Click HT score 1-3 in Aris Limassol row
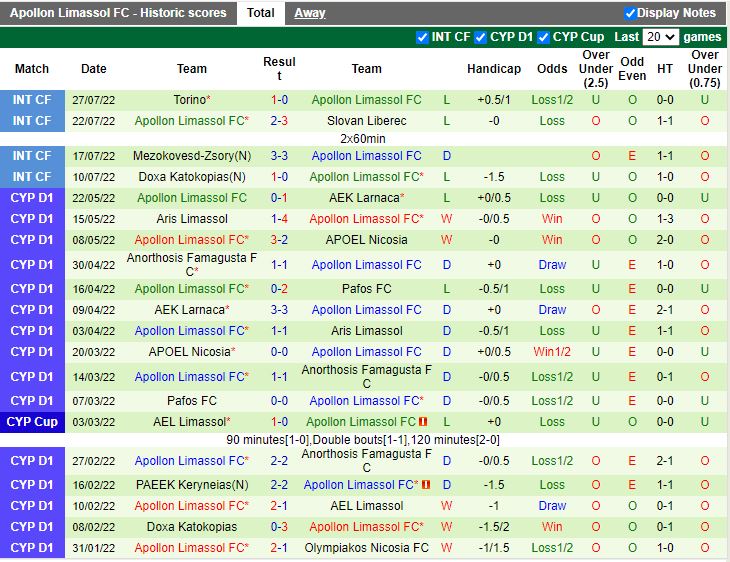The image size is (730, 562). pos(665,219)
